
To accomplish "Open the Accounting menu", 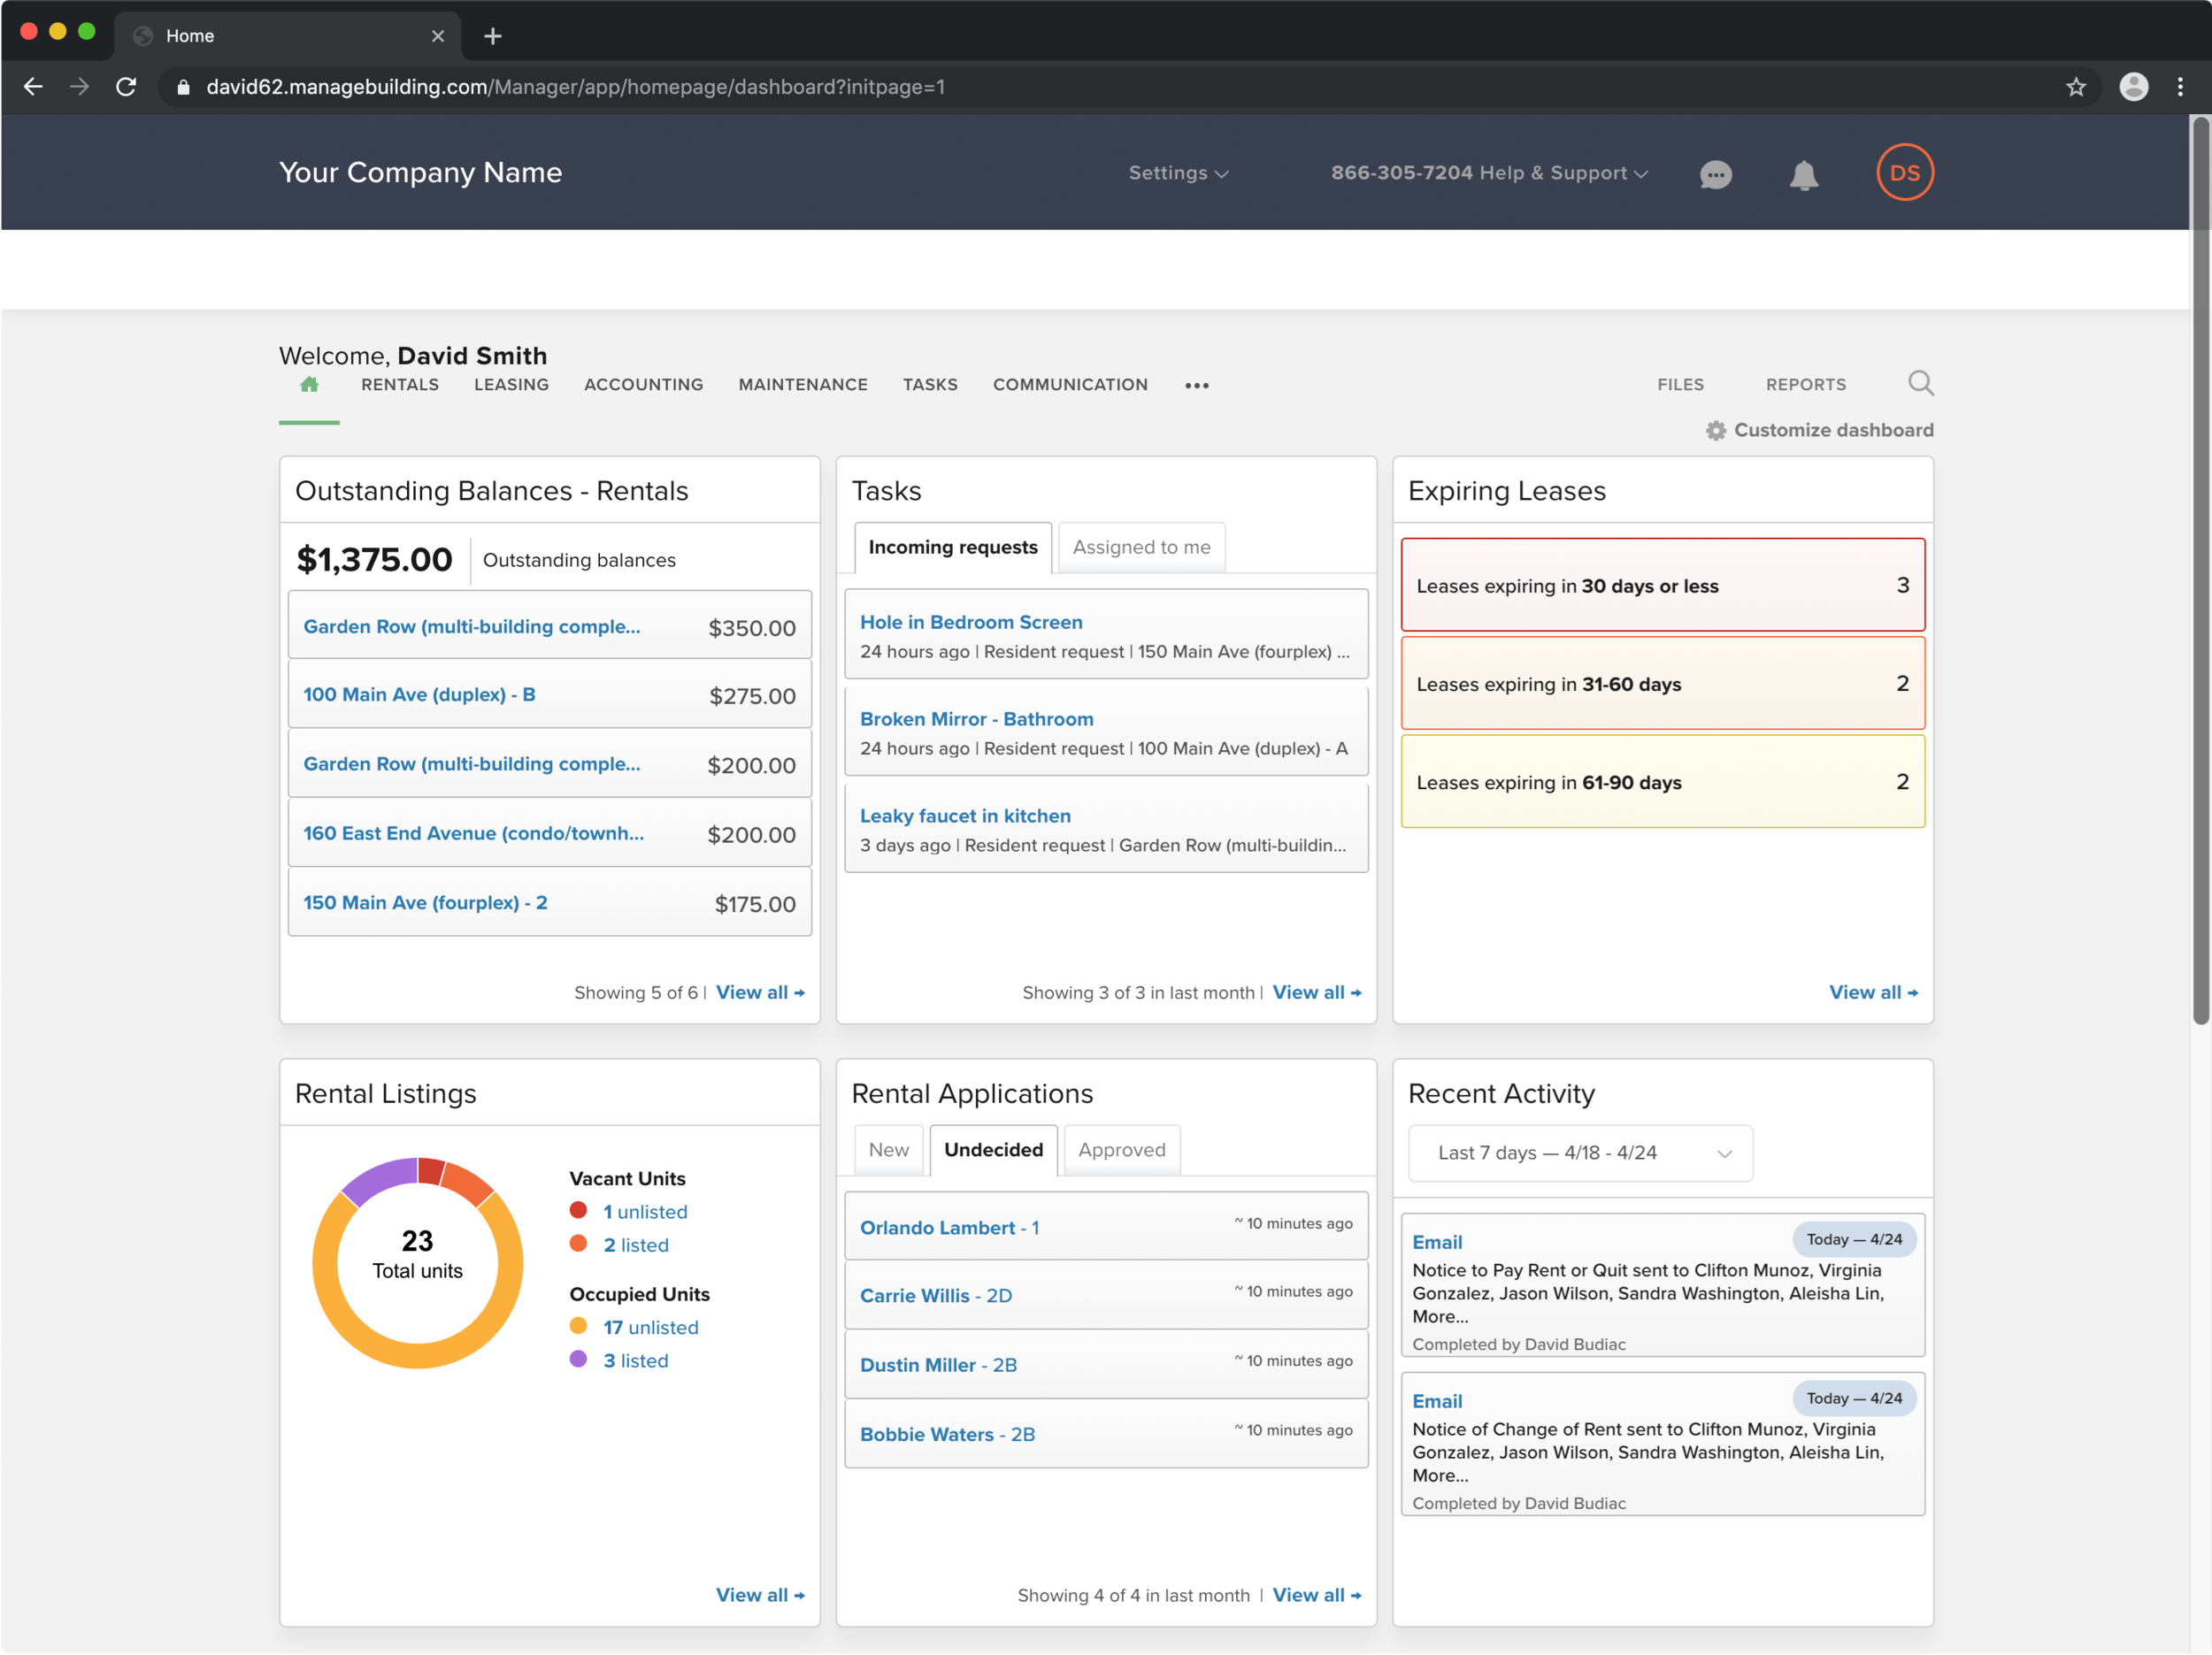I will point(643,385).
